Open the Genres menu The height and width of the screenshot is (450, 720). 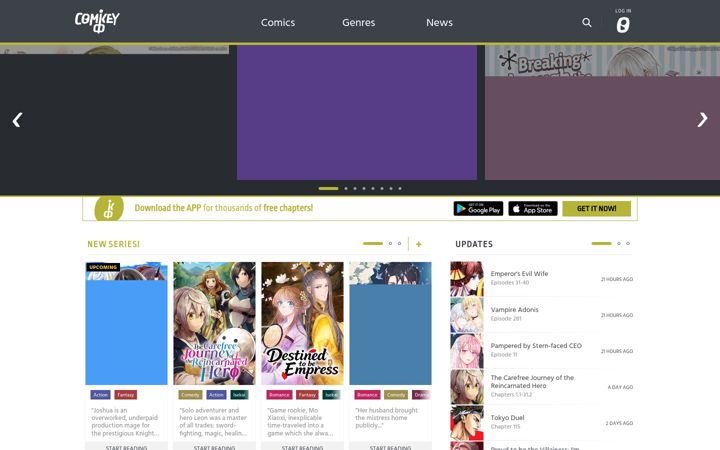[359, 22]
